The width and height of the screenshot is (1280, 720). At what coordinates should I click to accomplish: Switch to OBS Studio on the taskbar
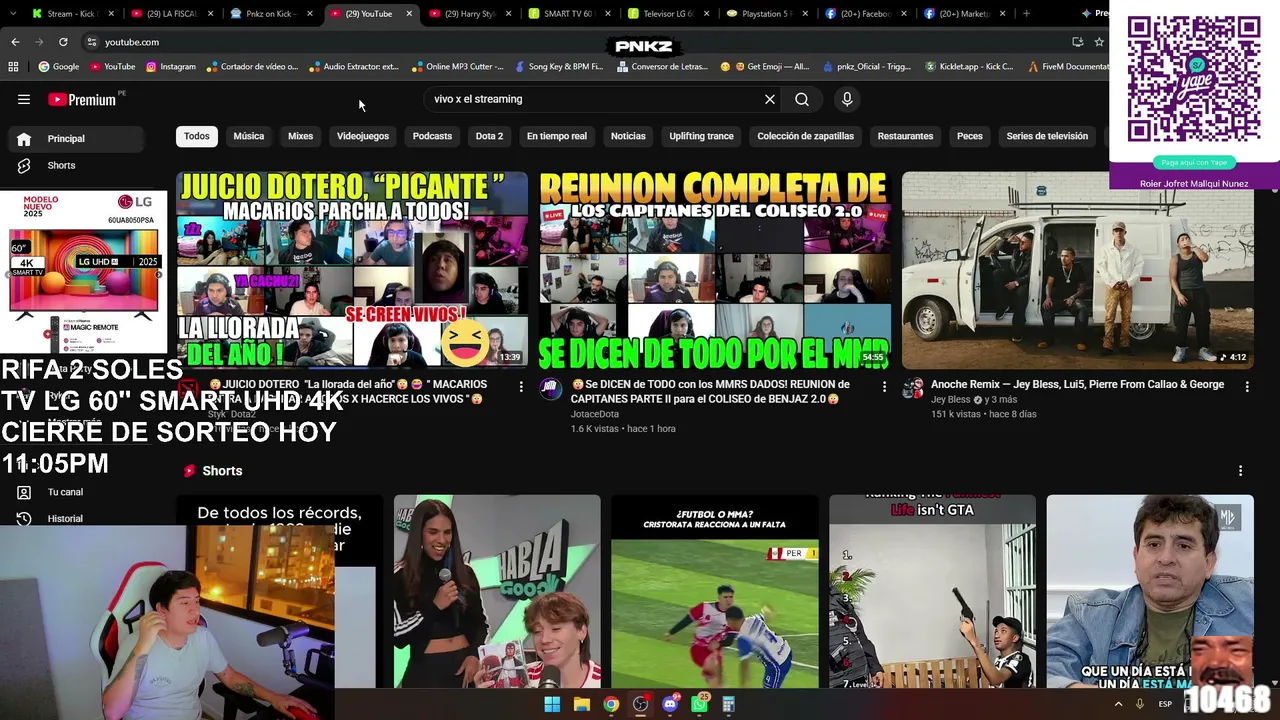pos(641,704)
